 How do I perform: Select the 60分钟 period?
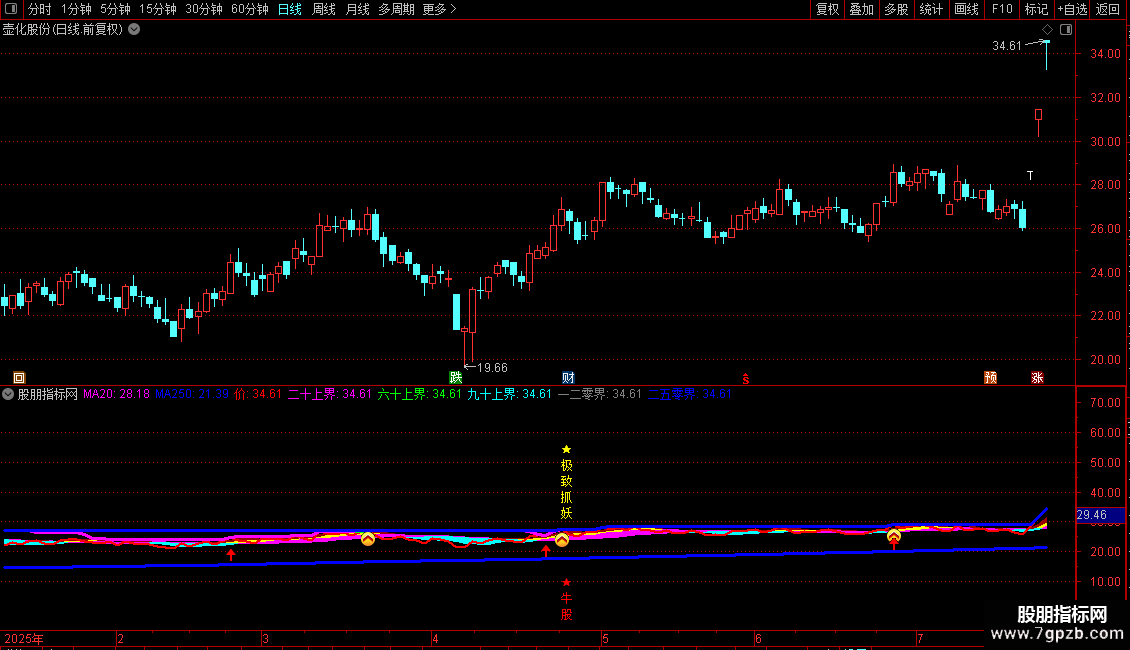(249, 9)
